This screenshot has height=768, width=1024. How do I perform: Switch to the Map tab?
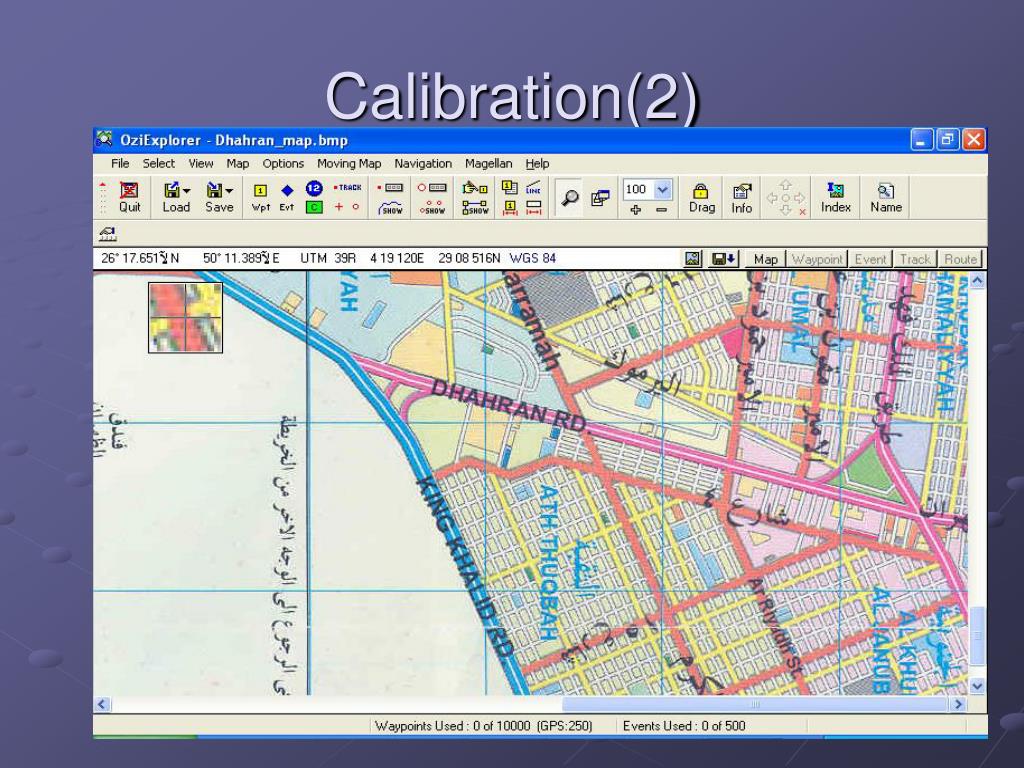coord(765,259)
